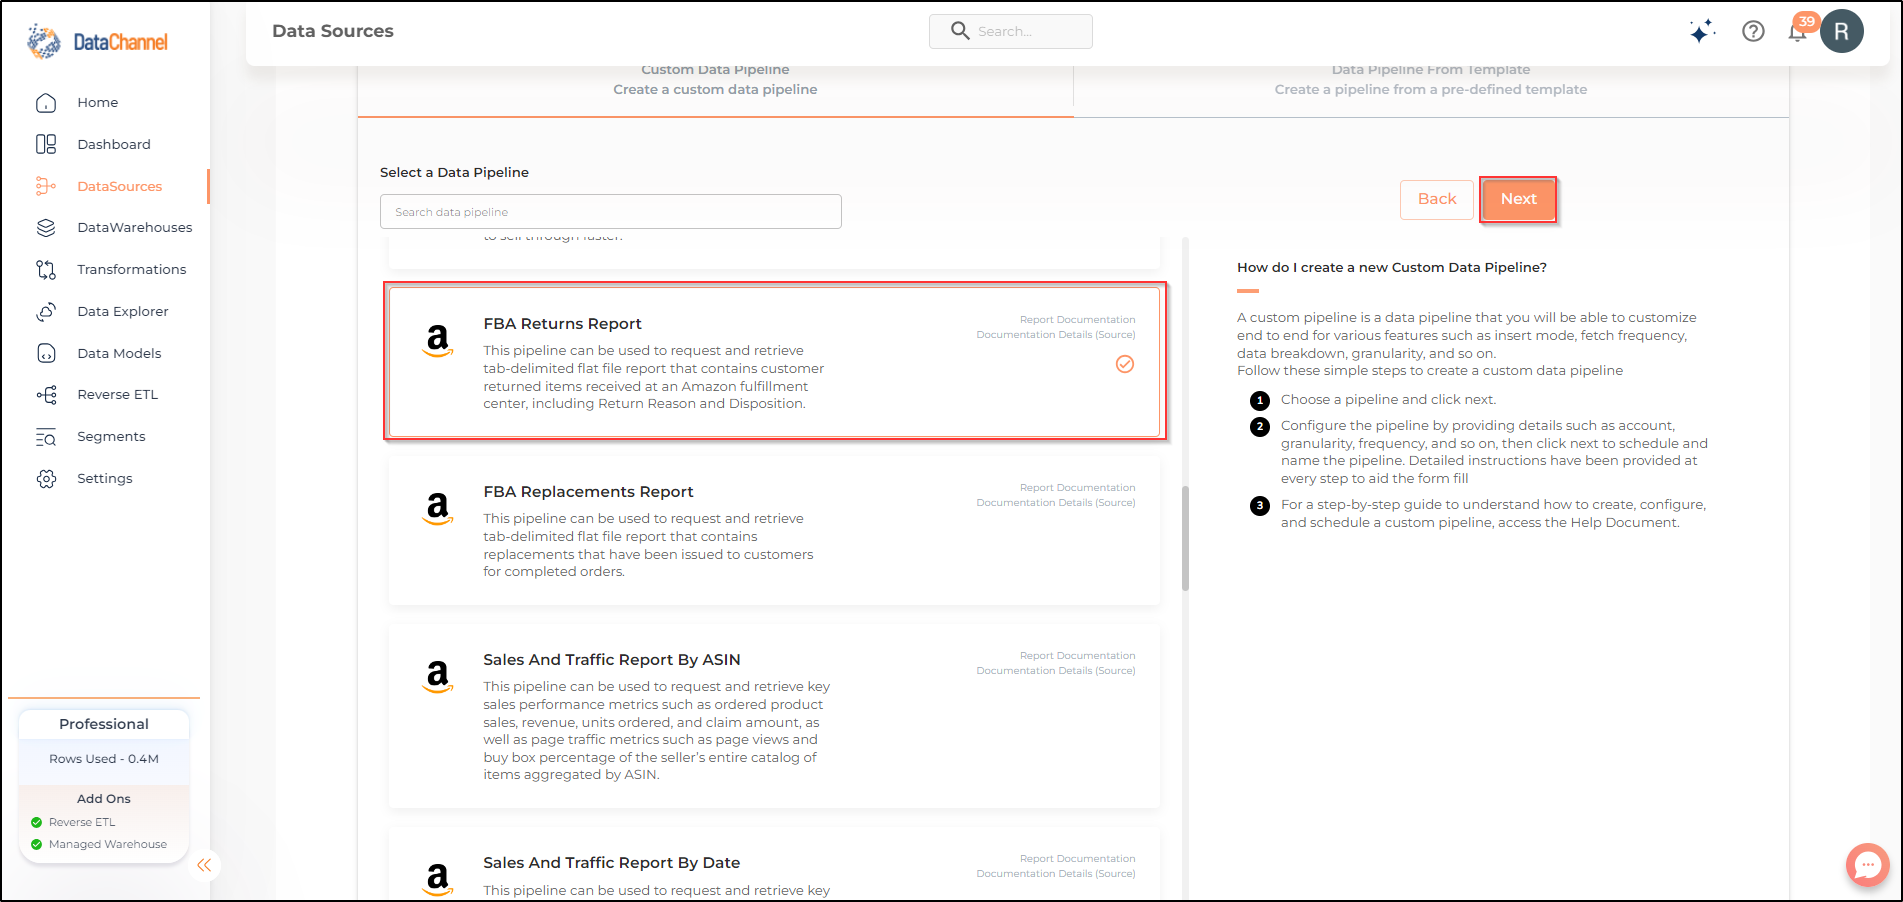1903x902 pixels.
Task: Click Rows Used - 0.4M text
Action: coord(104,759)
